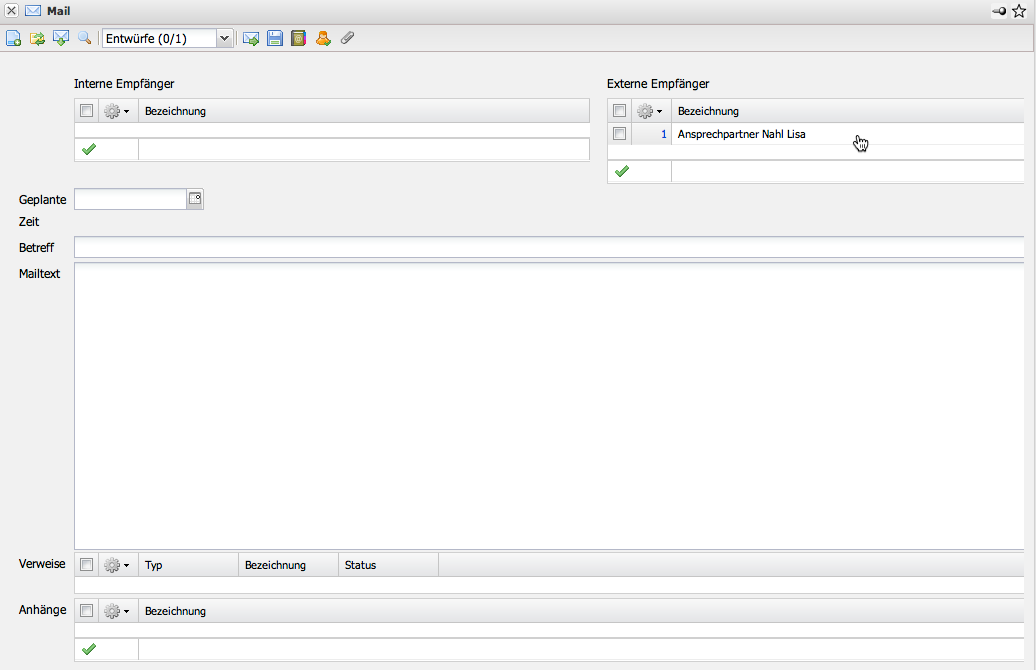Screen dimensions: 1036x670
Task: Send the mail using the envelope arrow icon
Action: [251, 39]
